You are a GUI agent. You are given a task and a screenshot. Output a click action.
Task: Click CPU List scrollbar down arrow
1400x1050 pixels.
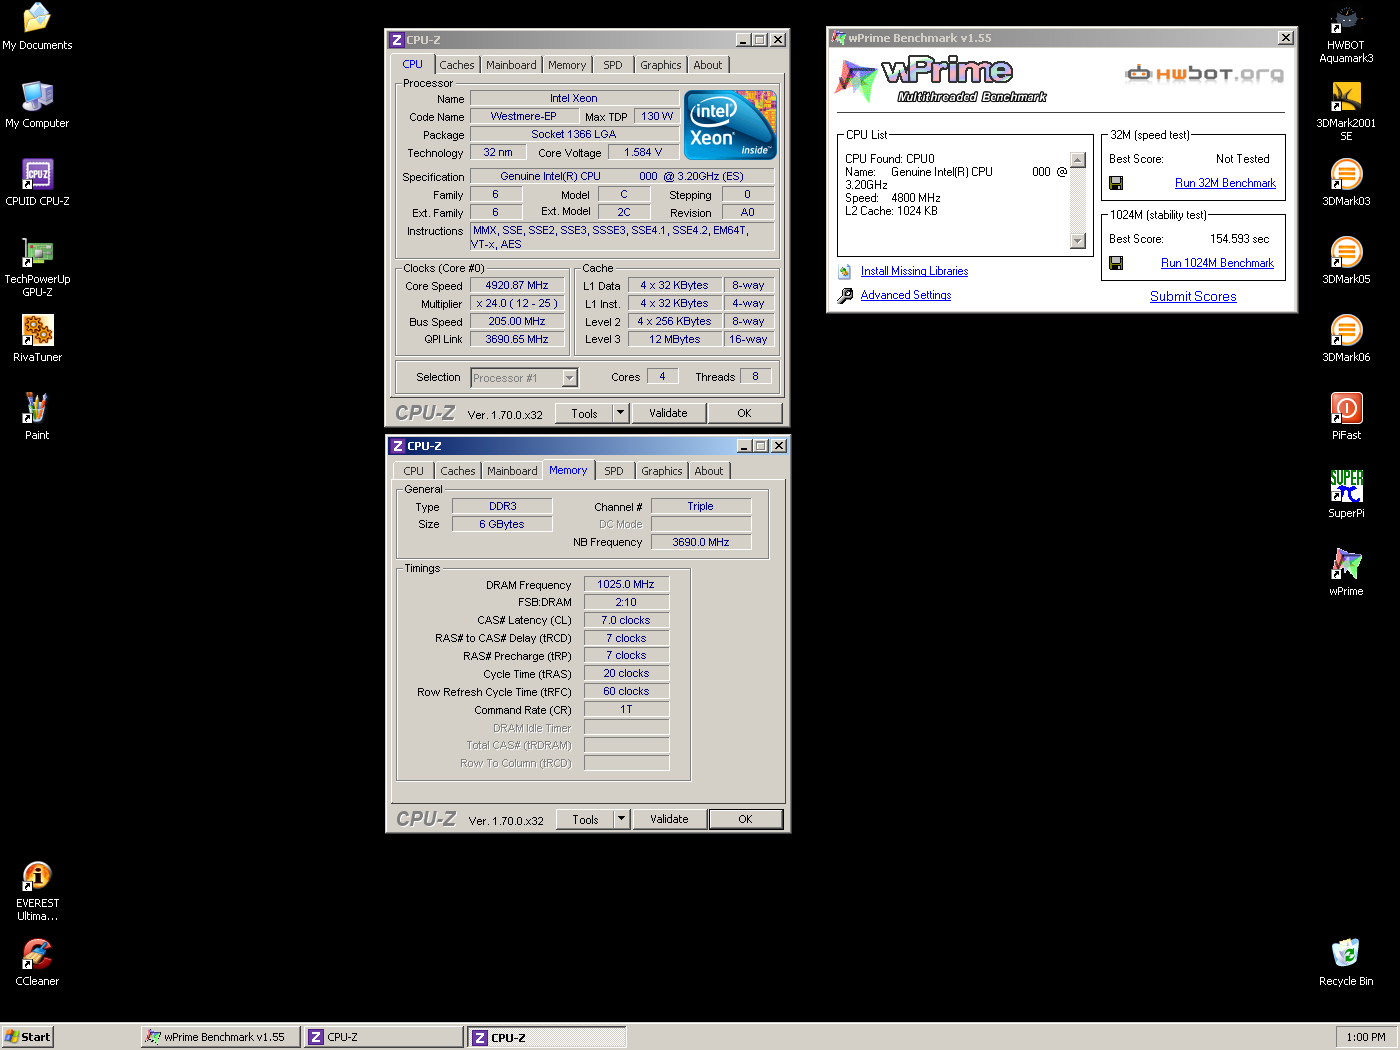pos(1077,240)
